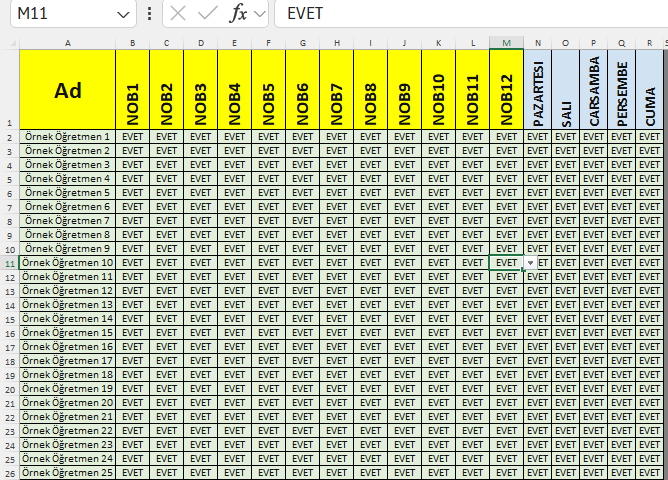Click the PERSEMBE header cell
The width and height of the screenshot is (668, 480).
(x=622, y=90)
